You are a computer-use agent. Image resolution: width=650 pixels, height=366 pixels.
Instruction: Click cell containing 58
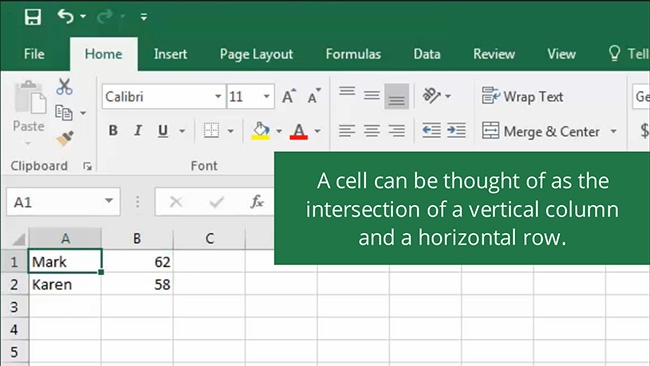tap(137, 284)
